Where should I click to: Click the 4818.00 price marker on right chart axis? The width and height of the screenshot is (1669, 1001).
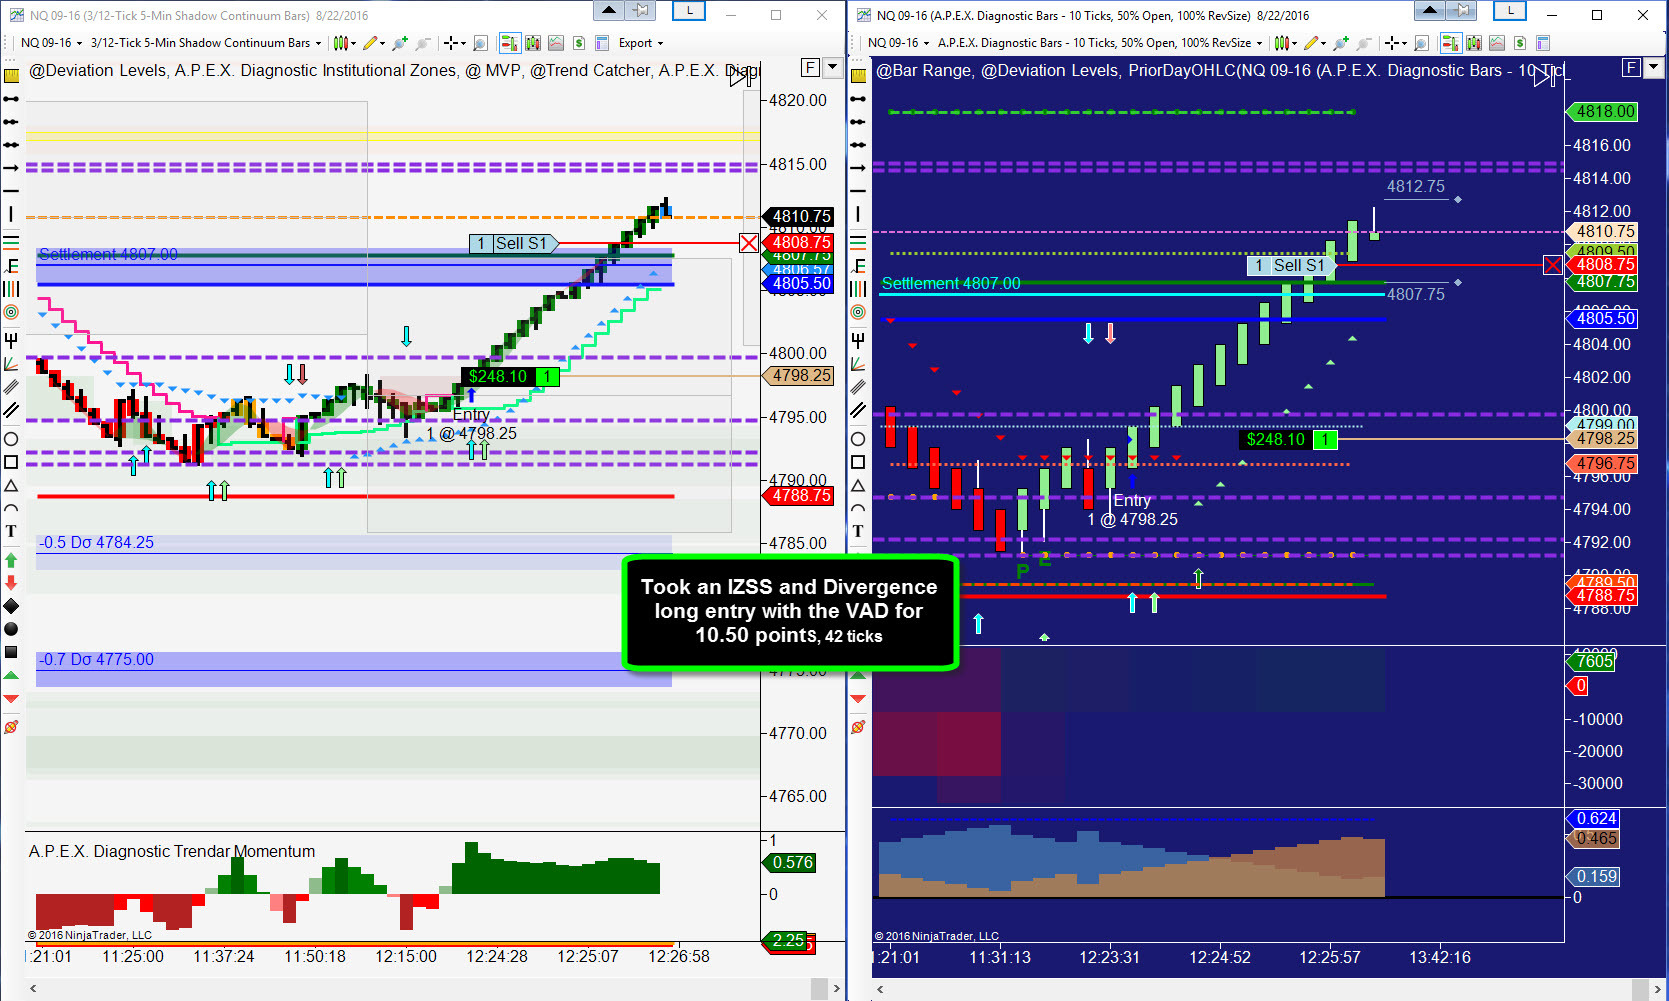tap(1603, 112)
